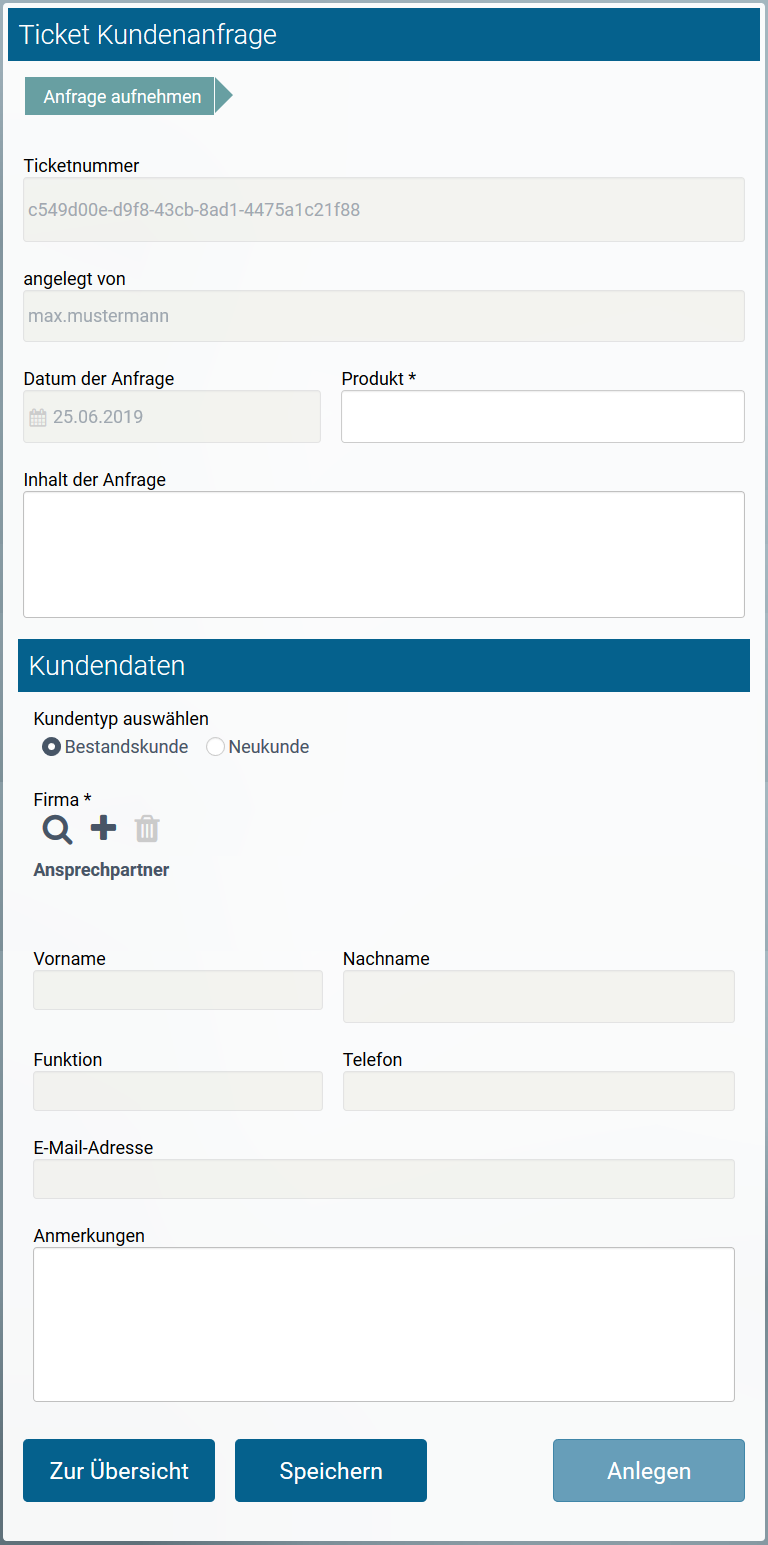Add a new company via the plus icon
This screenshot has height=1545, width=768.
tap(102, 828)
